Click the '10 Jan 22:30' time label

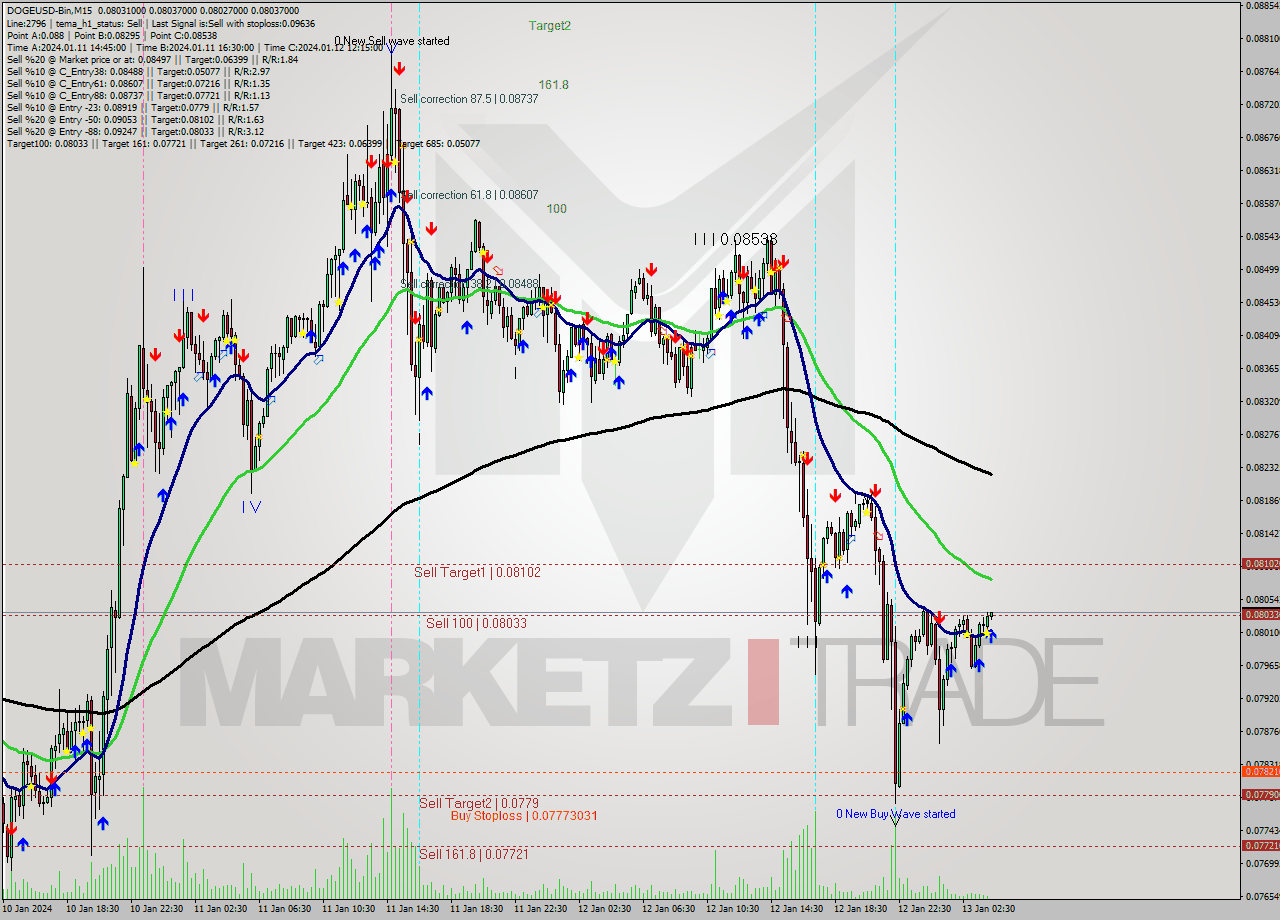[x=156, y=909]
